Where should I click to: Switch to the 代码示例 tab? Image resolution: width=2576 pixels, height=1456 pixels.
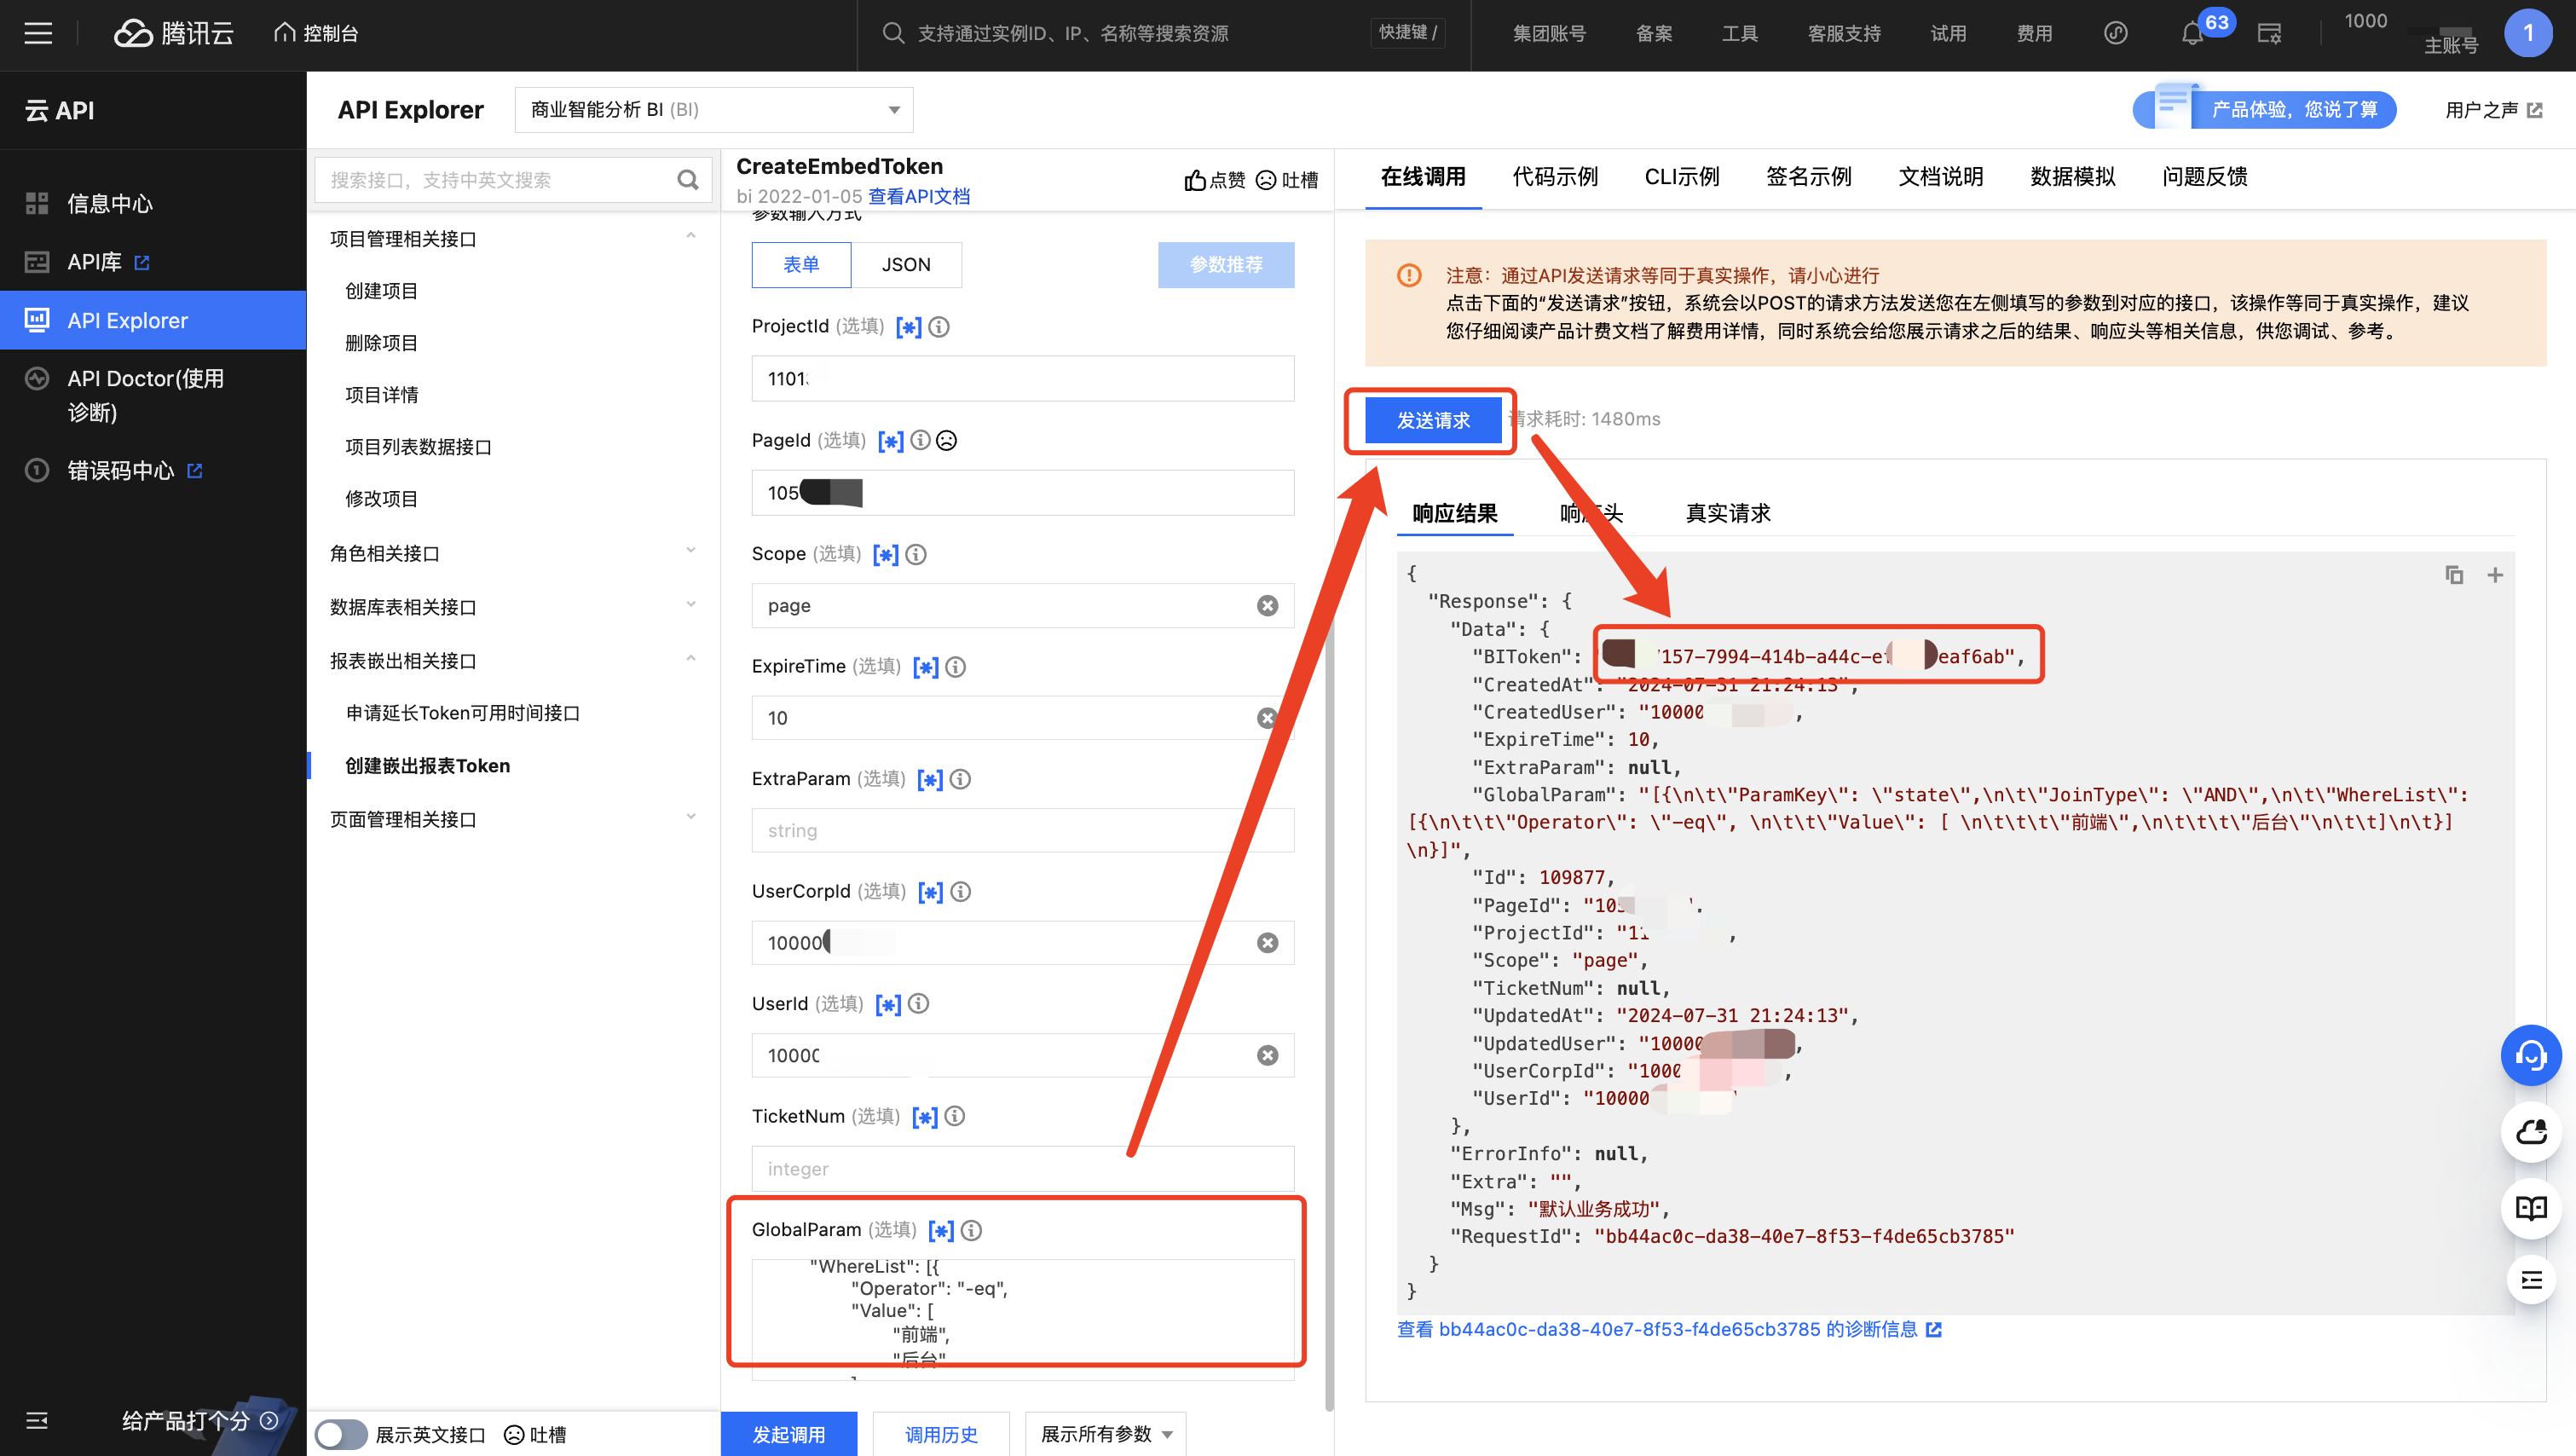pos(1555,177)
